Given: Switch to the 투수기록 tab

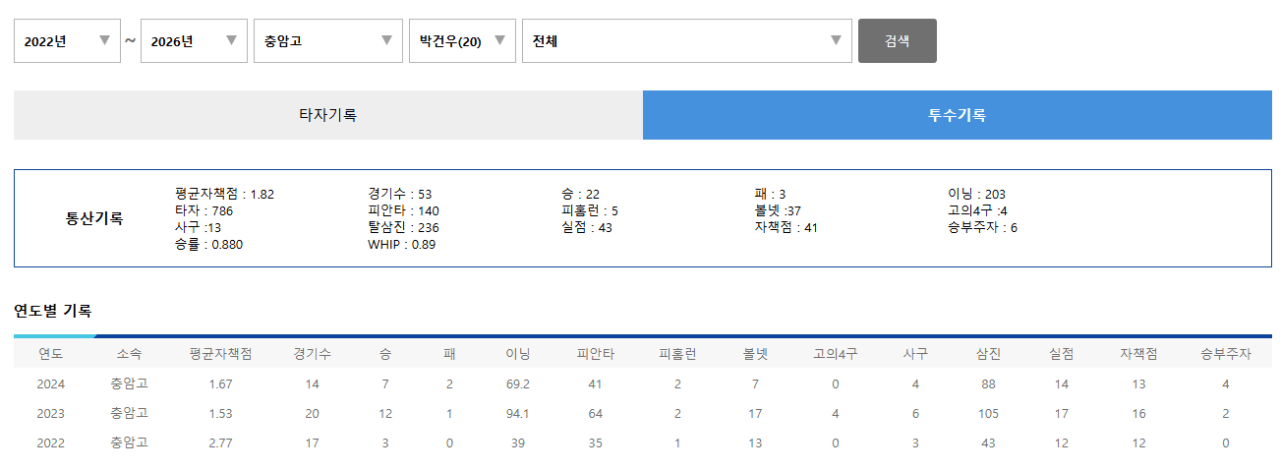Looking at the screenshot, I should coord(957,115).
